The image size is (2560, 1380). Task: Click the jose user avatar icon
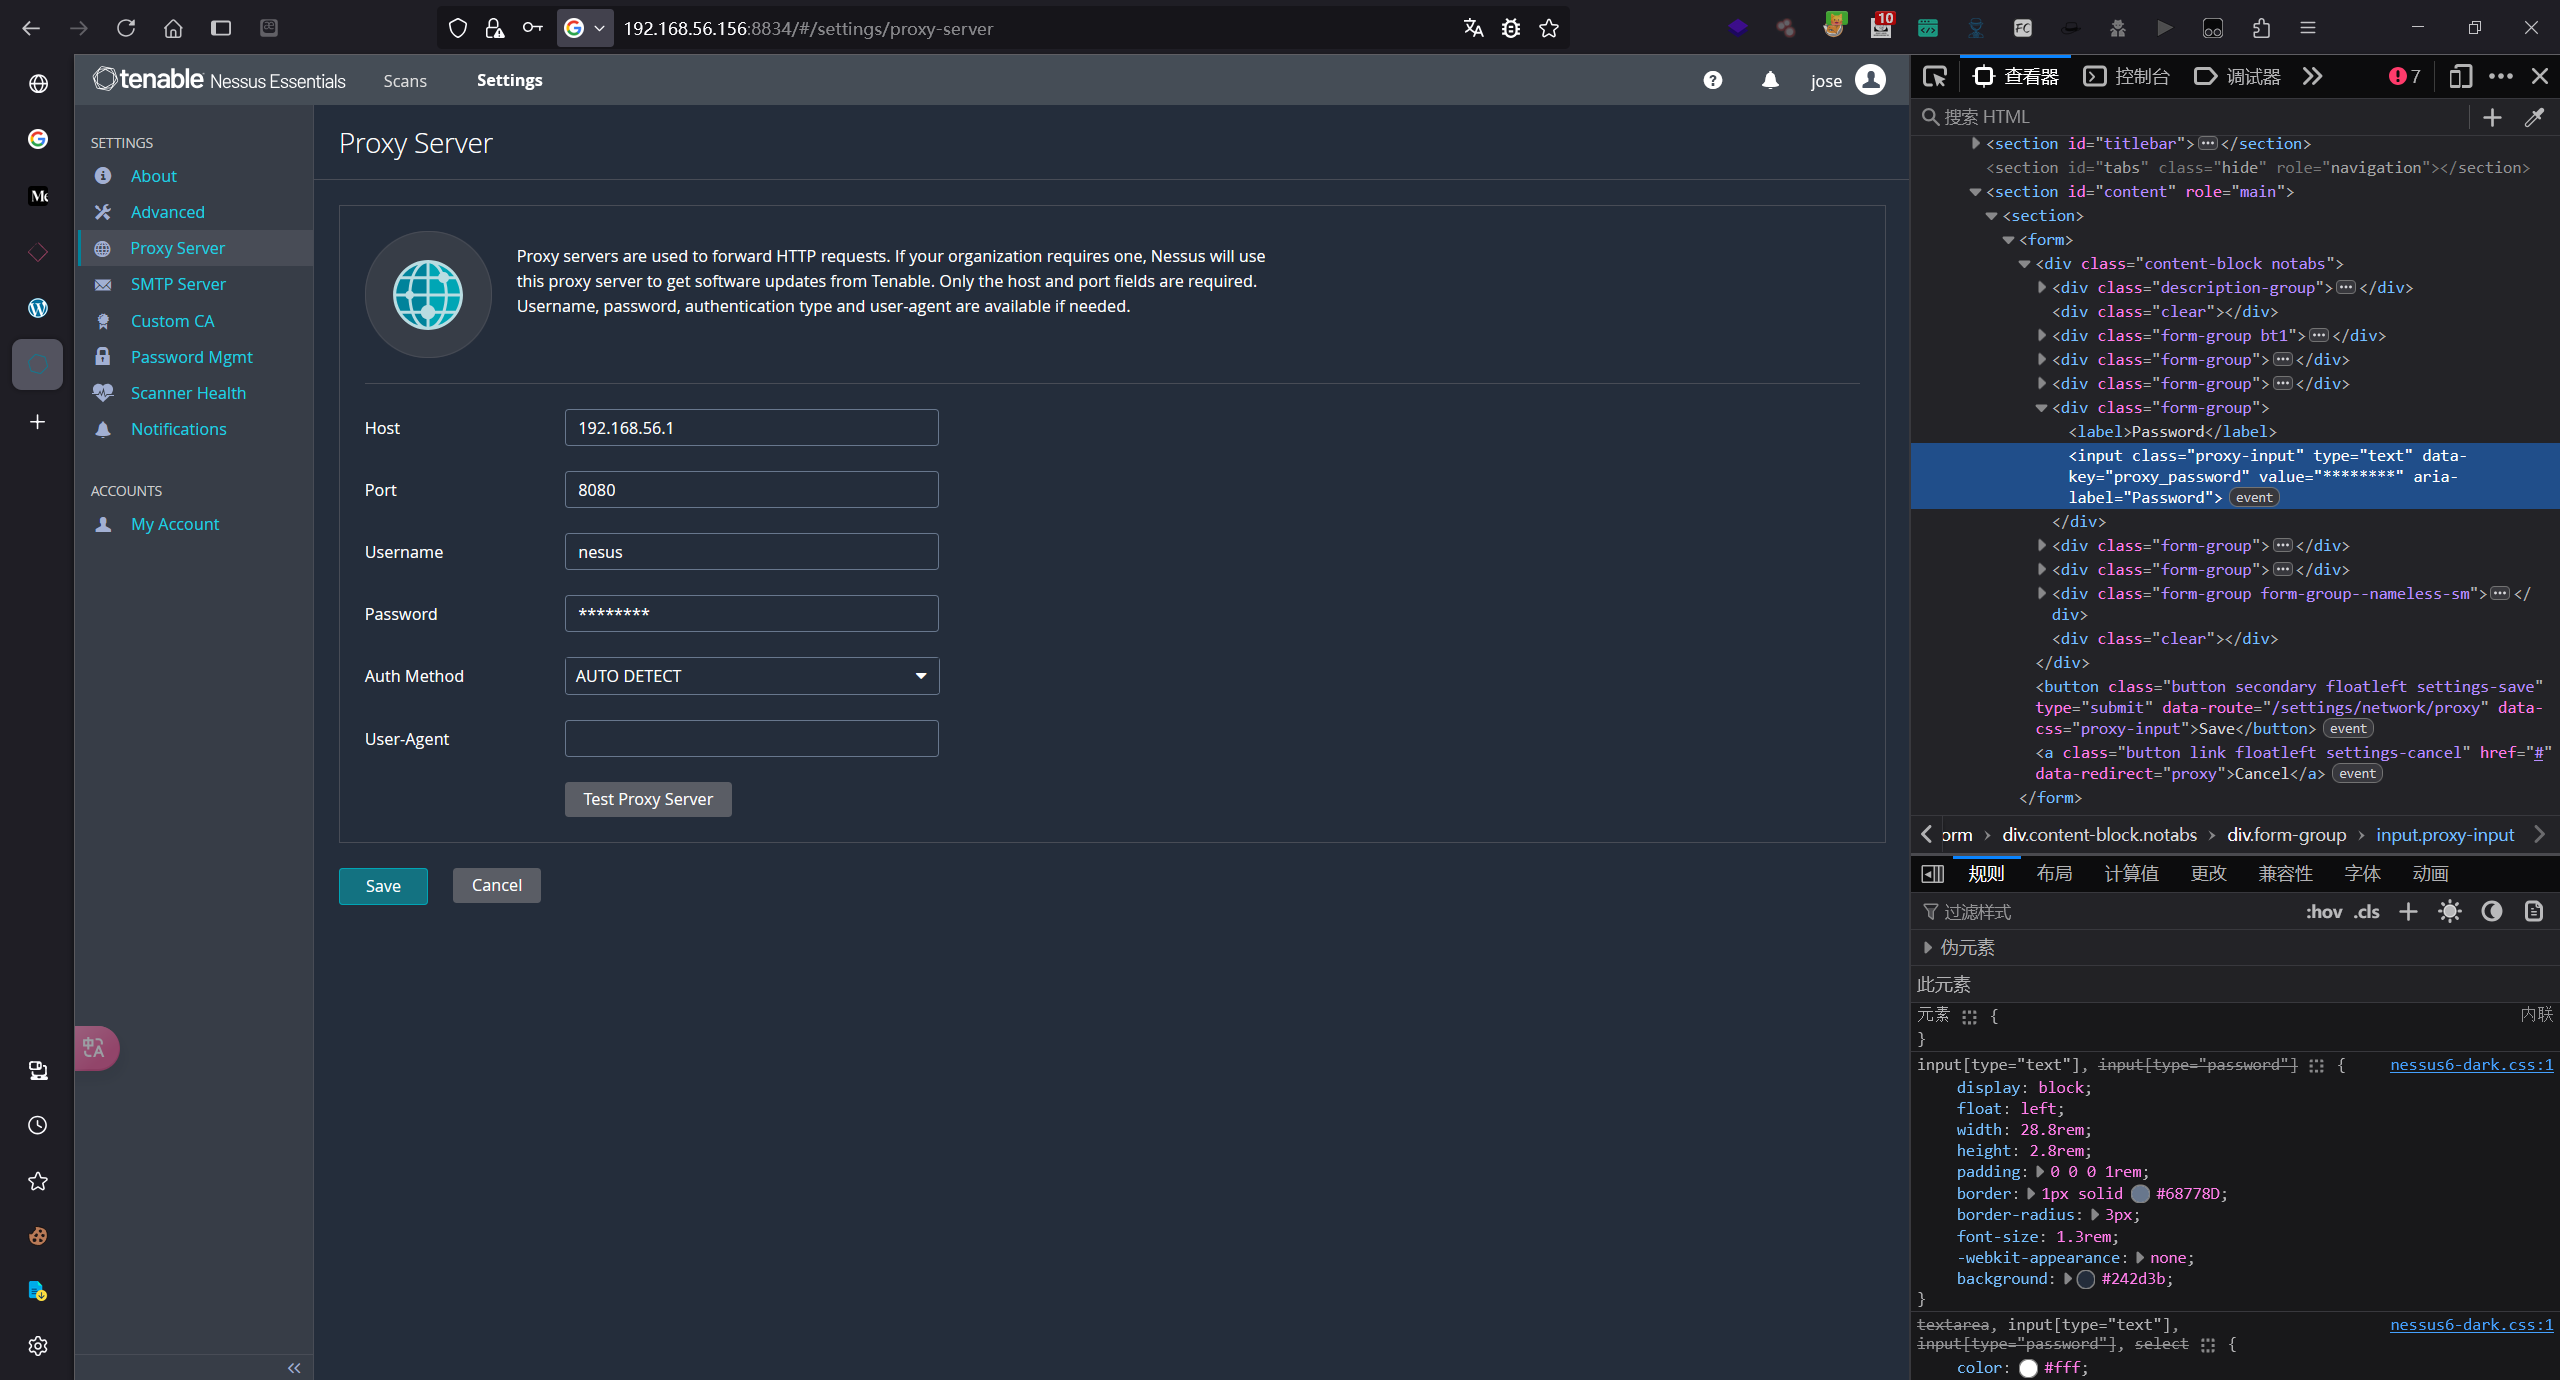tap(1870, 80)
